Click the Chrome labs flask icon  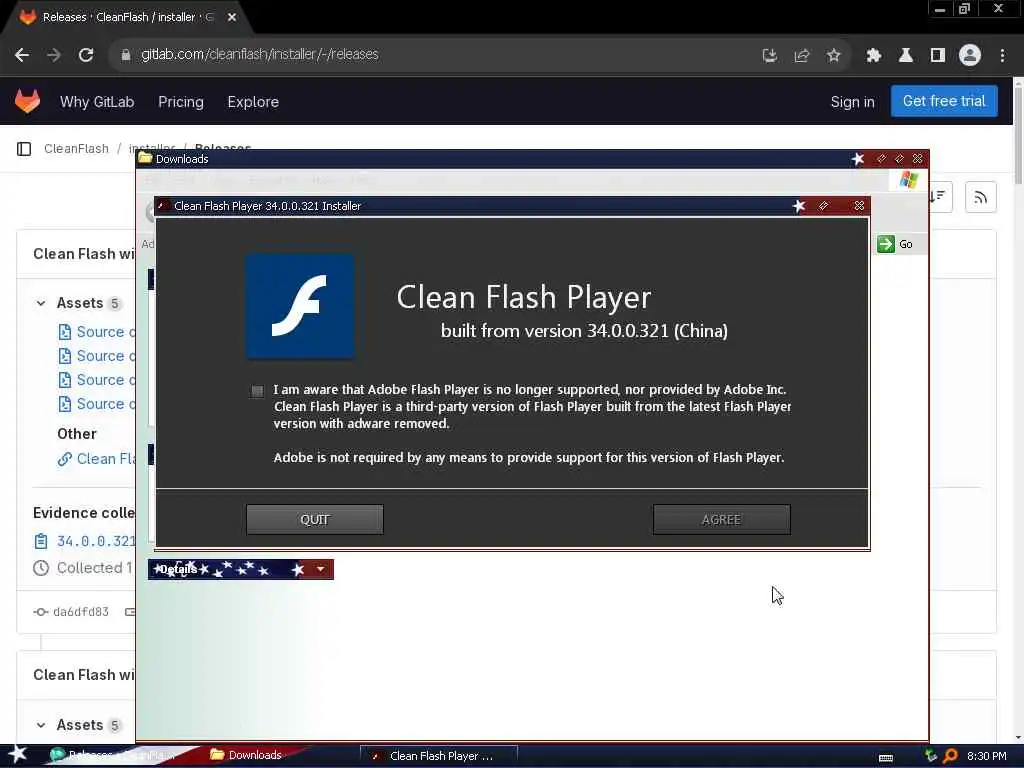(x=906, y=56)
